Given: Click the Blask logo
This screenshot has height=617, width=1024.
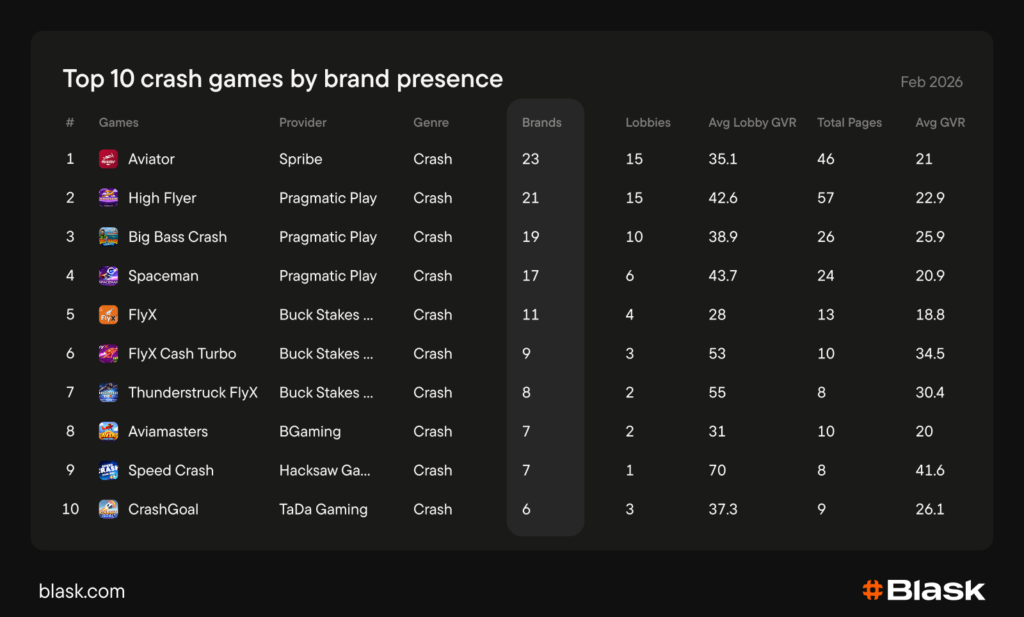Looking at the screenshot, I should [923, 590].
